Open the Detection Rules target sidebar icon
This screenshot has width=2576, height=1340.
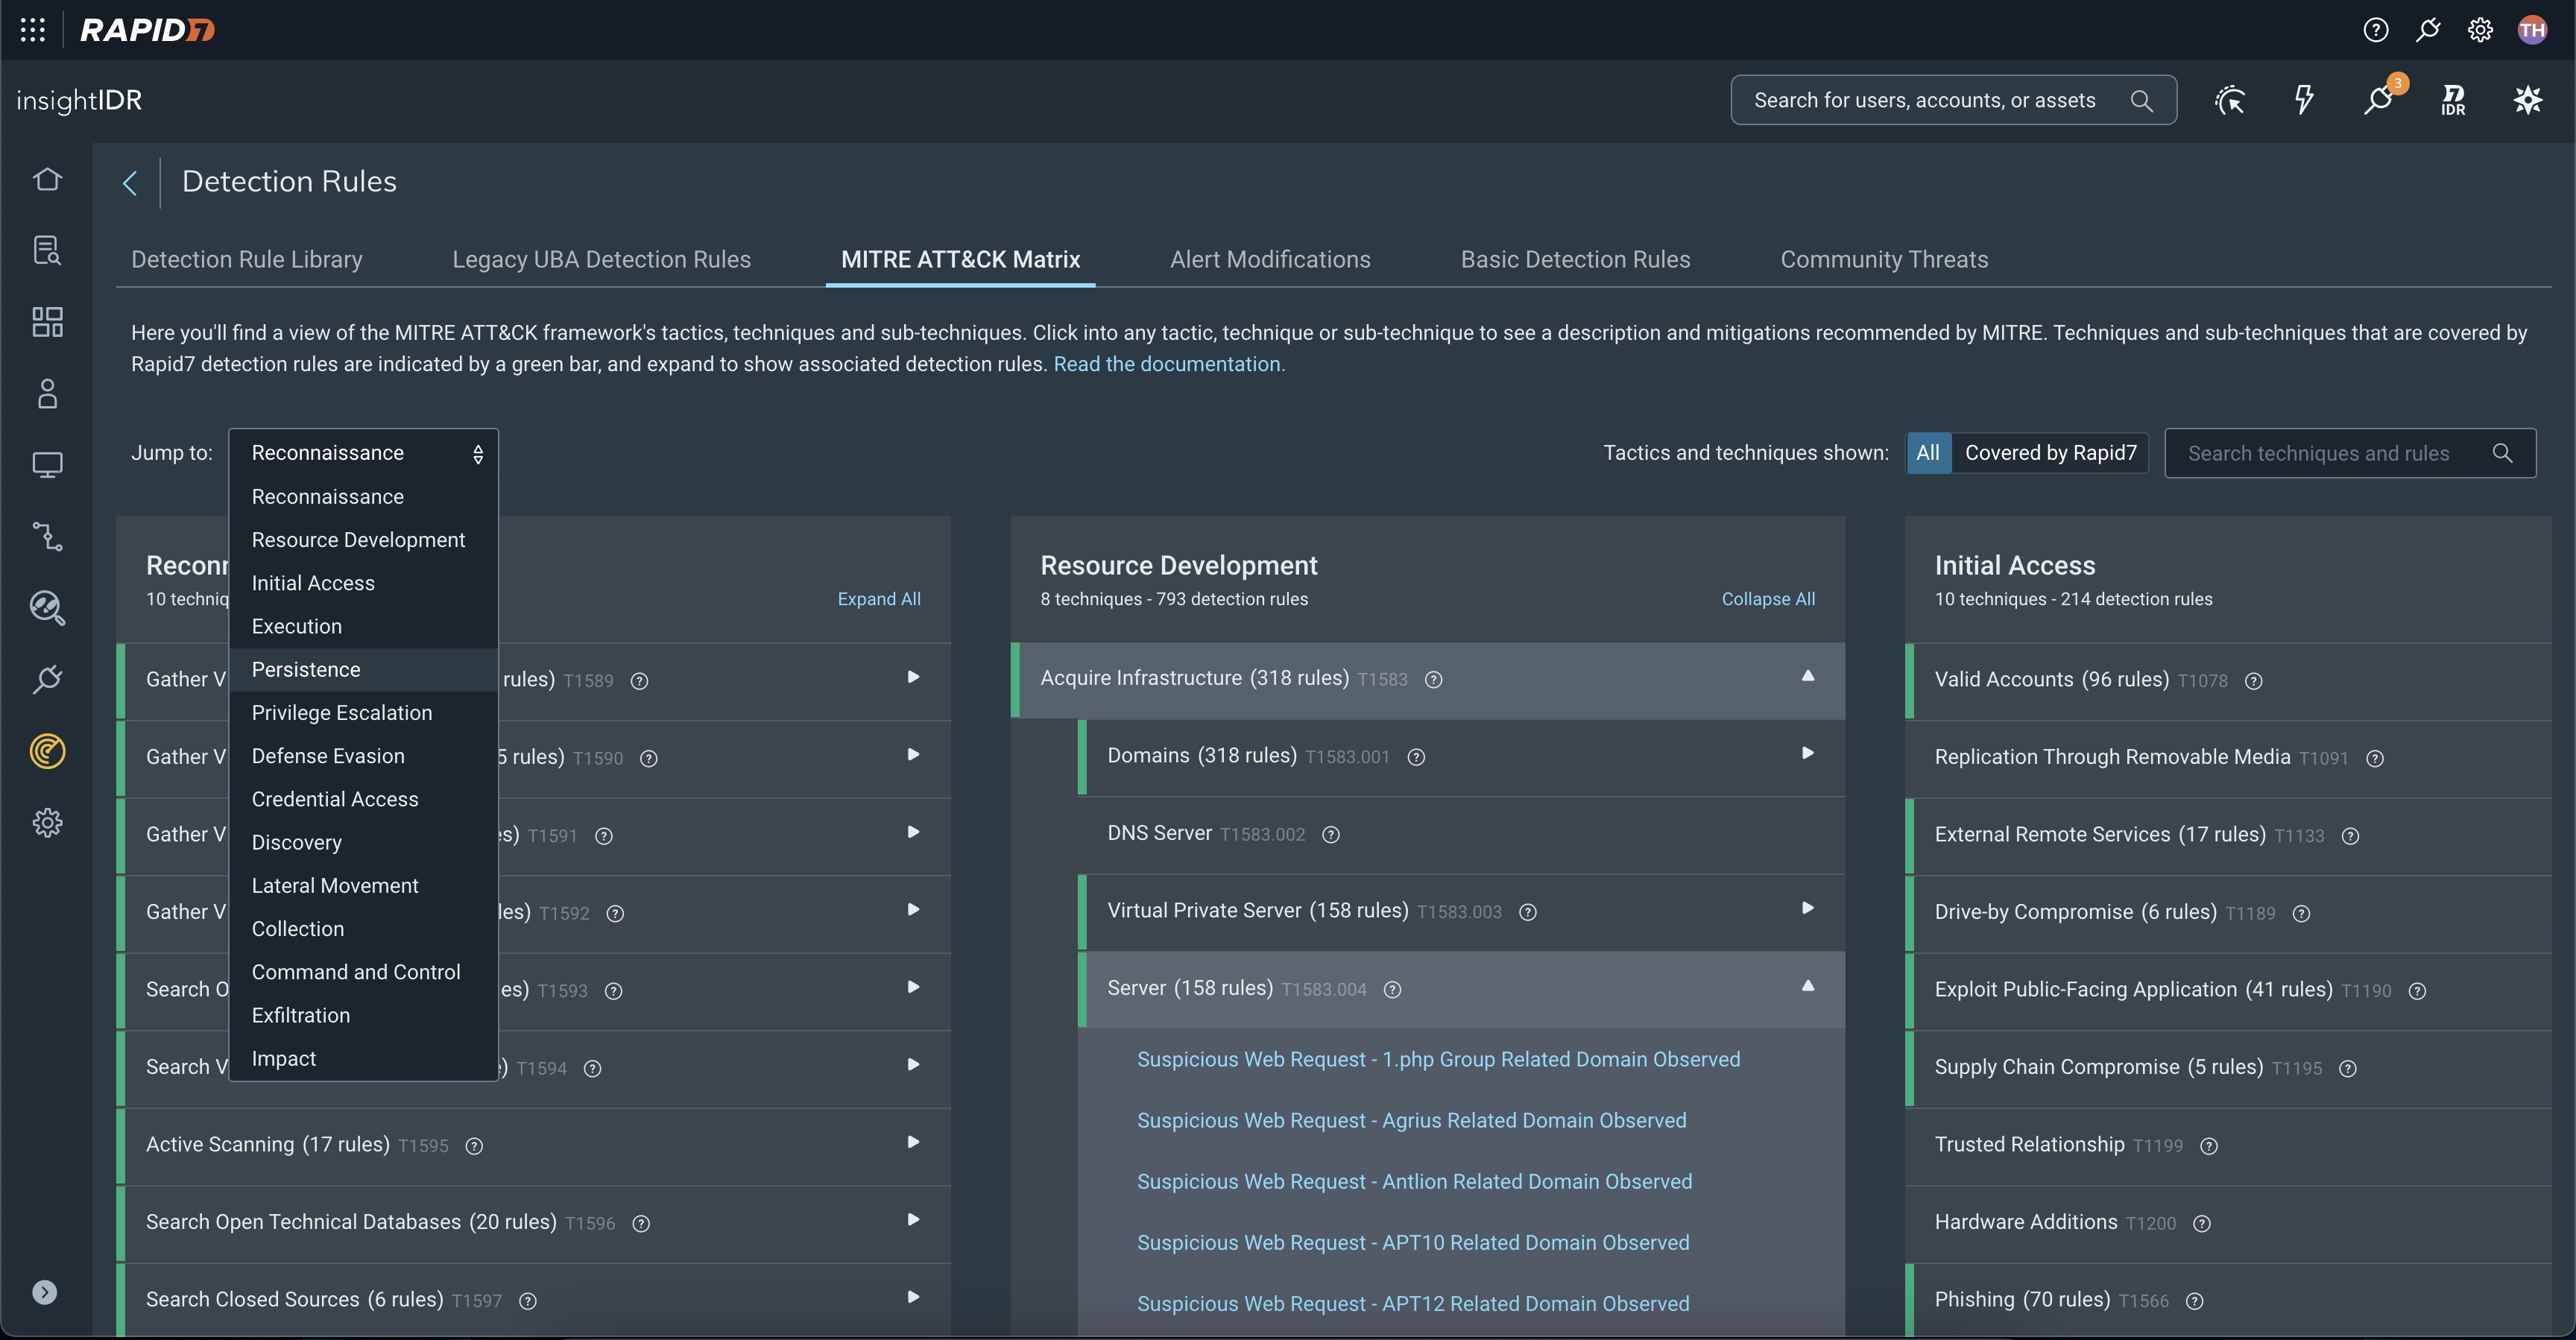click(x=47, y=751)
